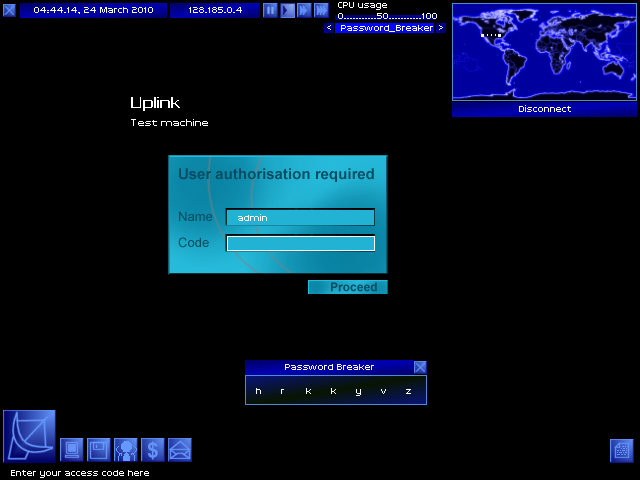The width and height of the screenshot is (640, 480).
Task: Click the right arrow next to Password_Breaker
Action: 441,28
